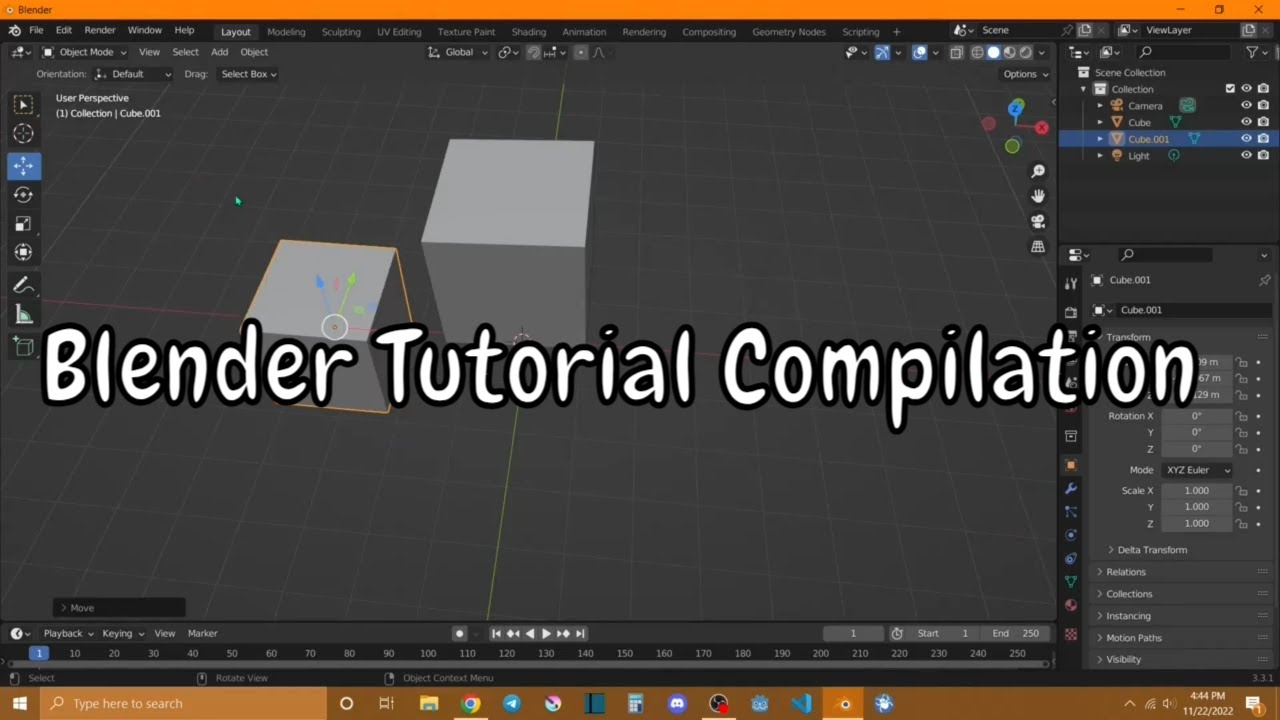This screenshot has width=1280, height=720.
Task: Activate the Move tool
Action: 24,166
